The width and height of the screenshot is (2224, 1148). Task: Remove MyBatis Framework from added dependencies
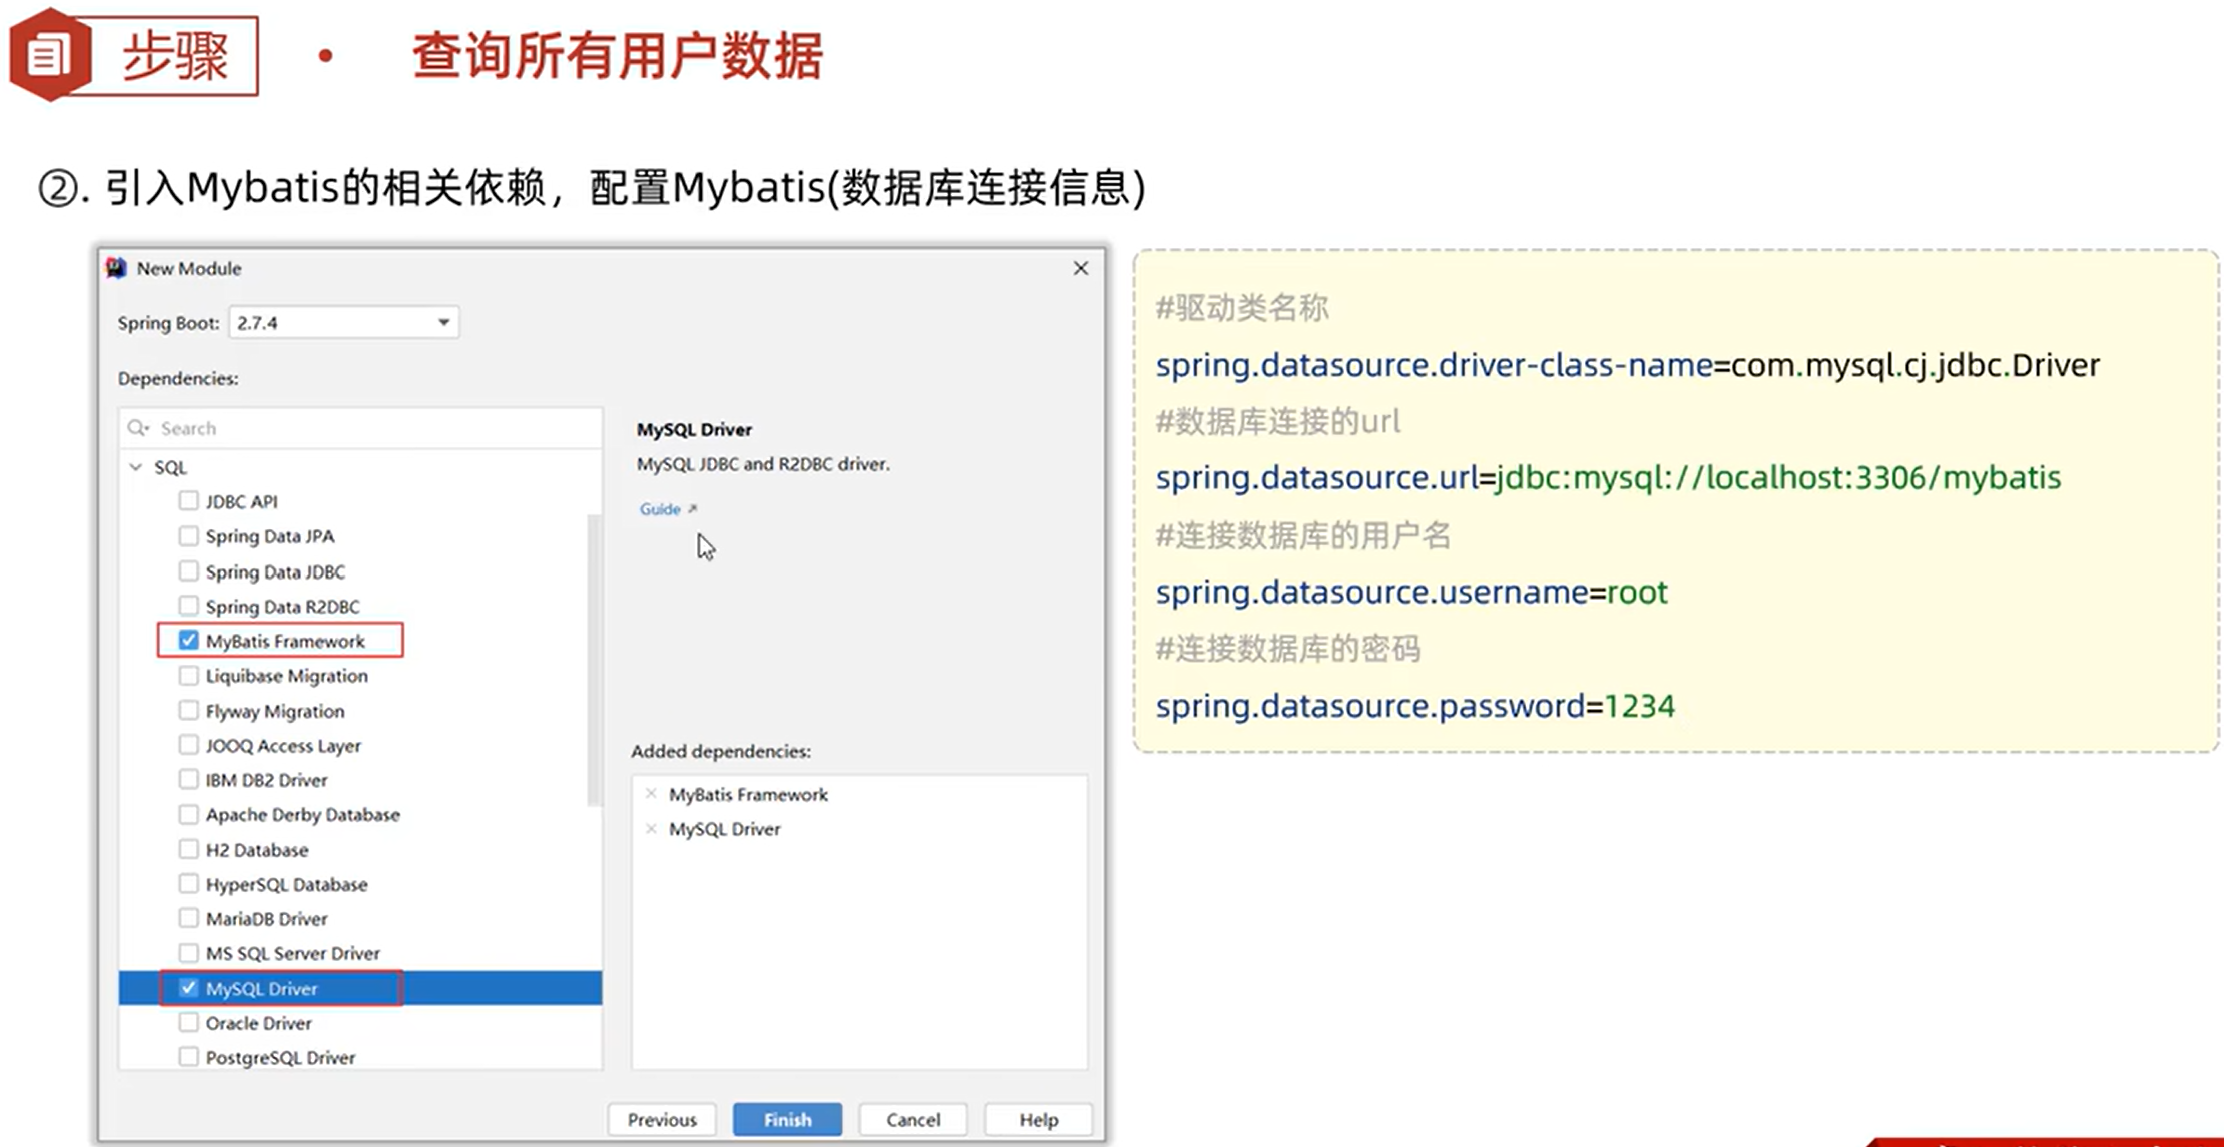point(653,794)
